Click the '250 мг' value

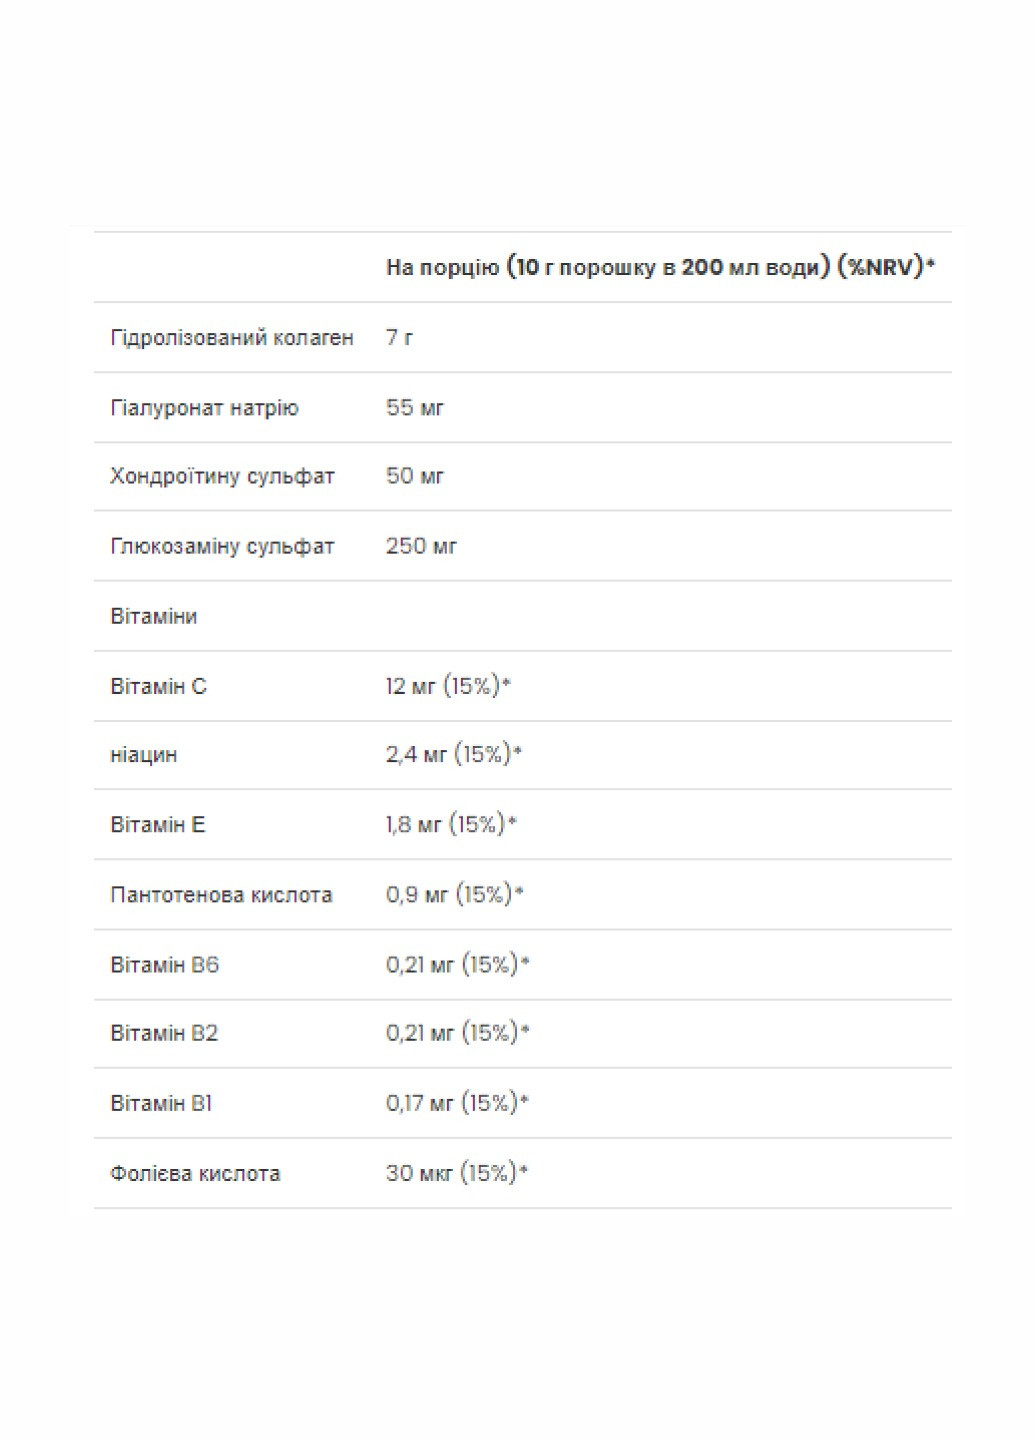(421, 546)
